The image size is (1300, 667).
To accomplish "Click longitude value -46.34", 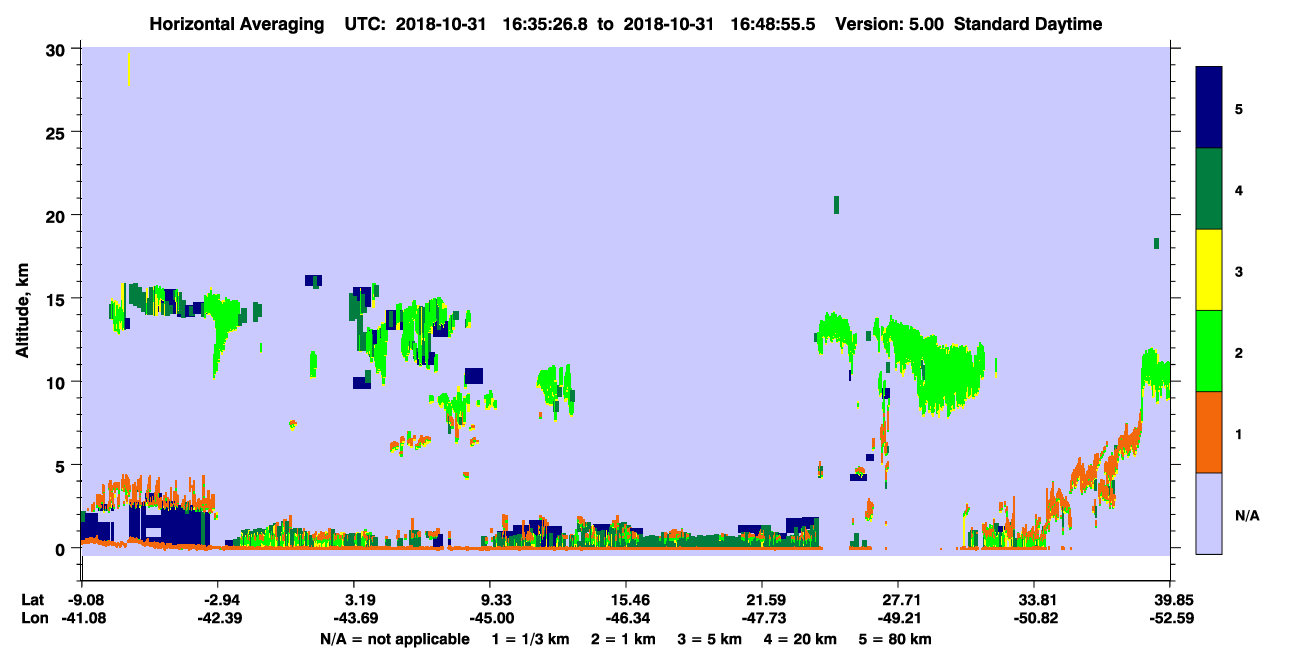I will [x=626, y=618].
